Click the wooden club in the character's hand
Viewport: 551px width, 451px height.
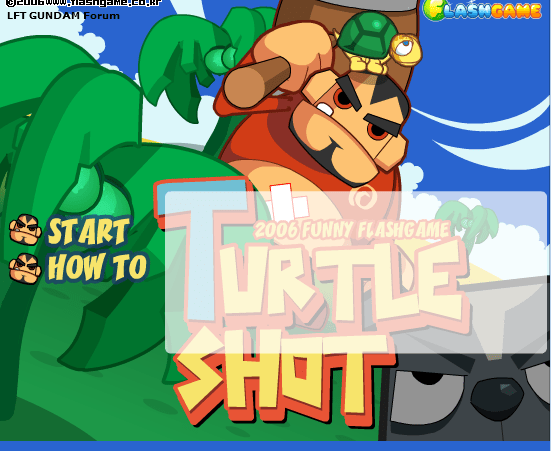[x=257, y=82]
